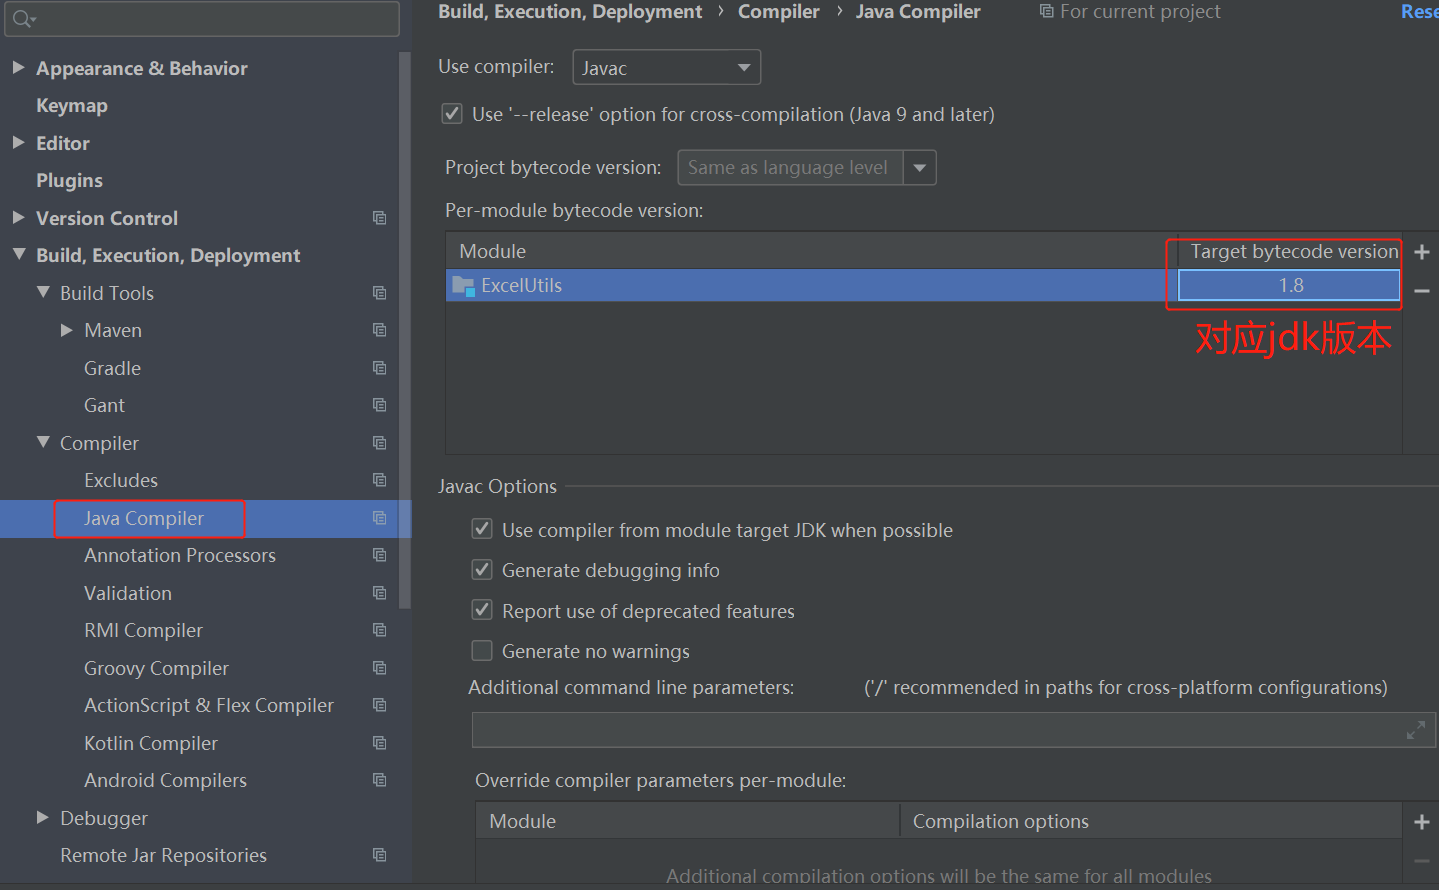Enable the 'Generate no warnings' checkbox
The image size is (1439, 890).
click(481, 650)
